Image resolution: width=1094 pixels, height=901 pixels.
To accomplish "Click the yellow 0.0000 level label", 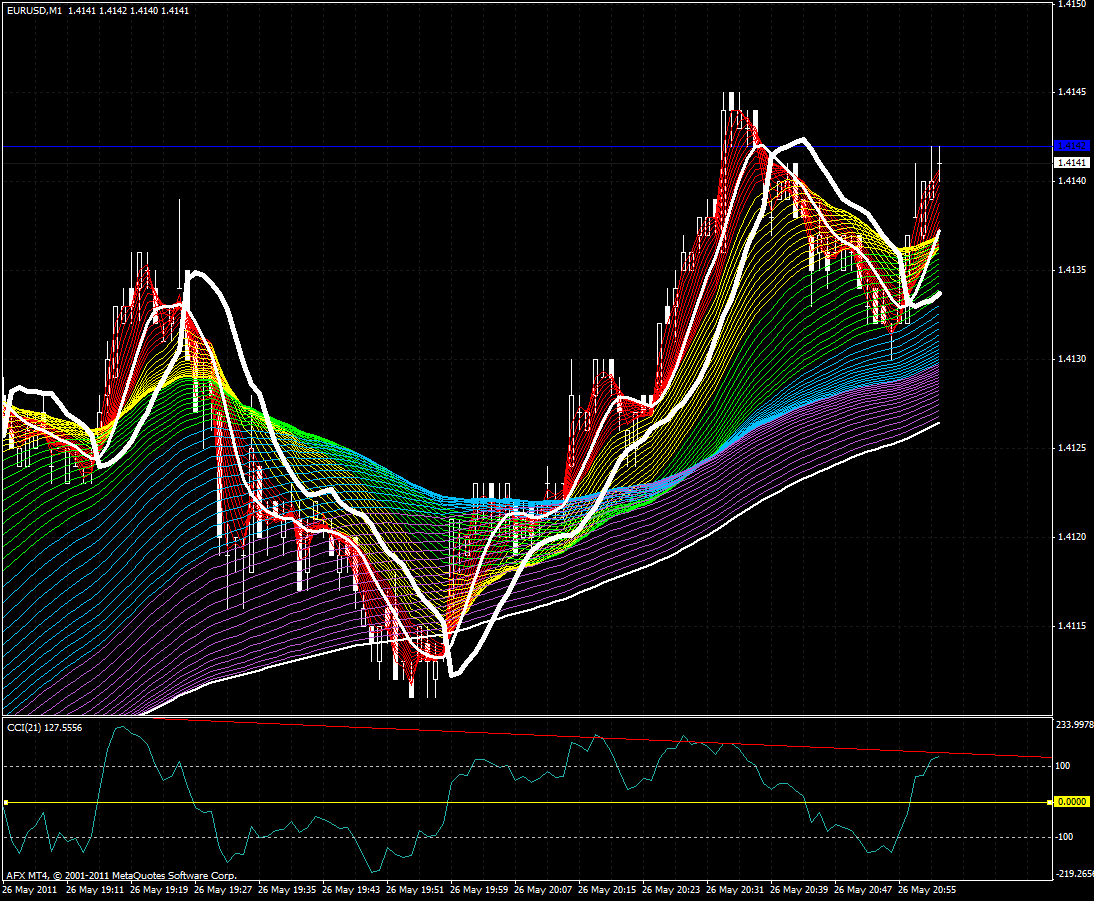I will click(1072, 802).
